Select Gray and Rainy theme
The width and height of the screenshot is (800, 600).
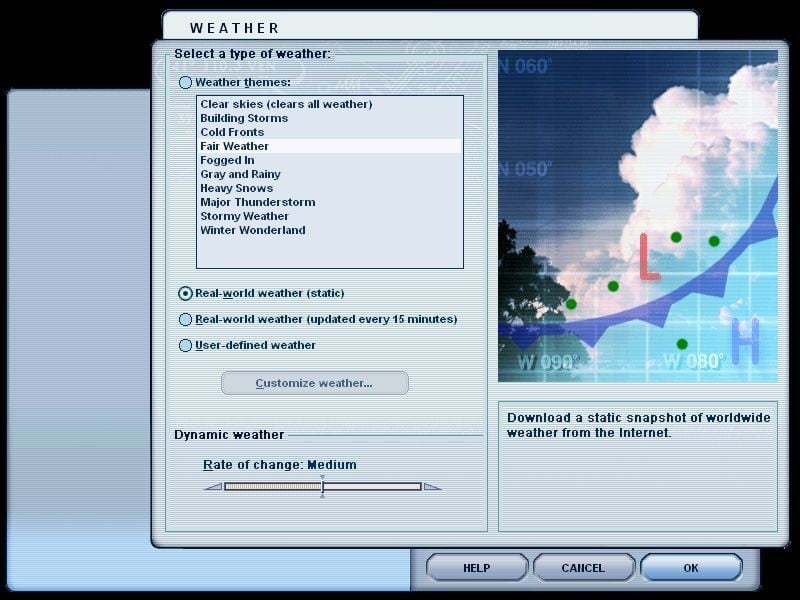(240, 174)
